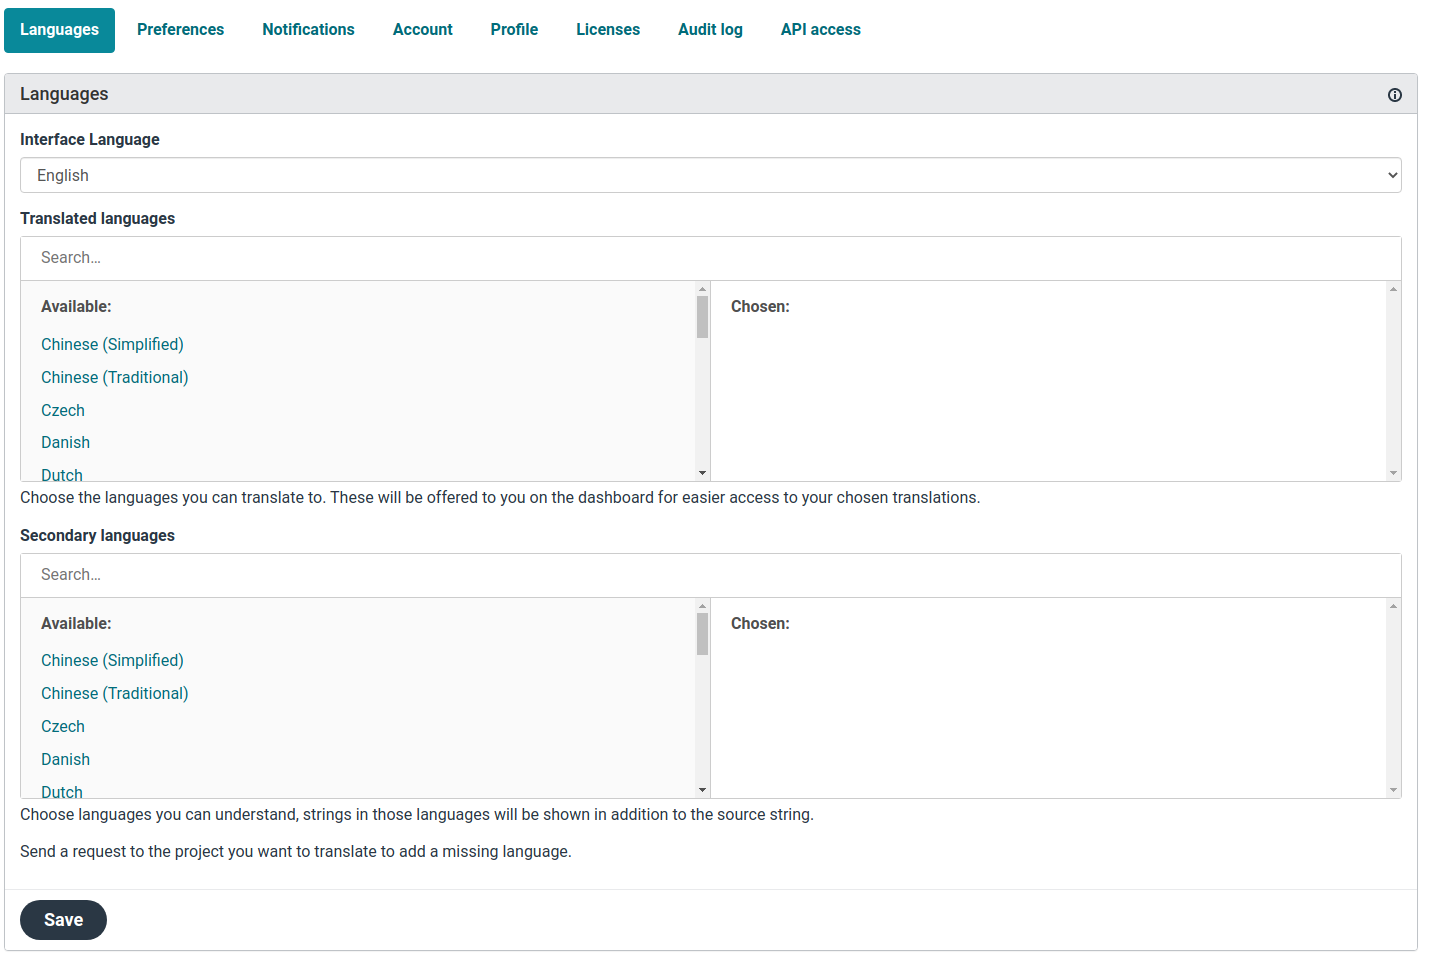Add Czech to translated languages
1429x976 pixels.
(62, 410)
